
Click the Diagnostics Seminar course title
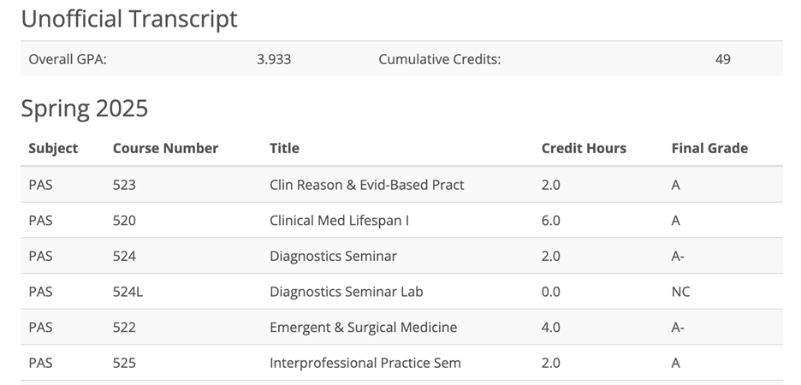pyautogui.click(x=333, y=256)
